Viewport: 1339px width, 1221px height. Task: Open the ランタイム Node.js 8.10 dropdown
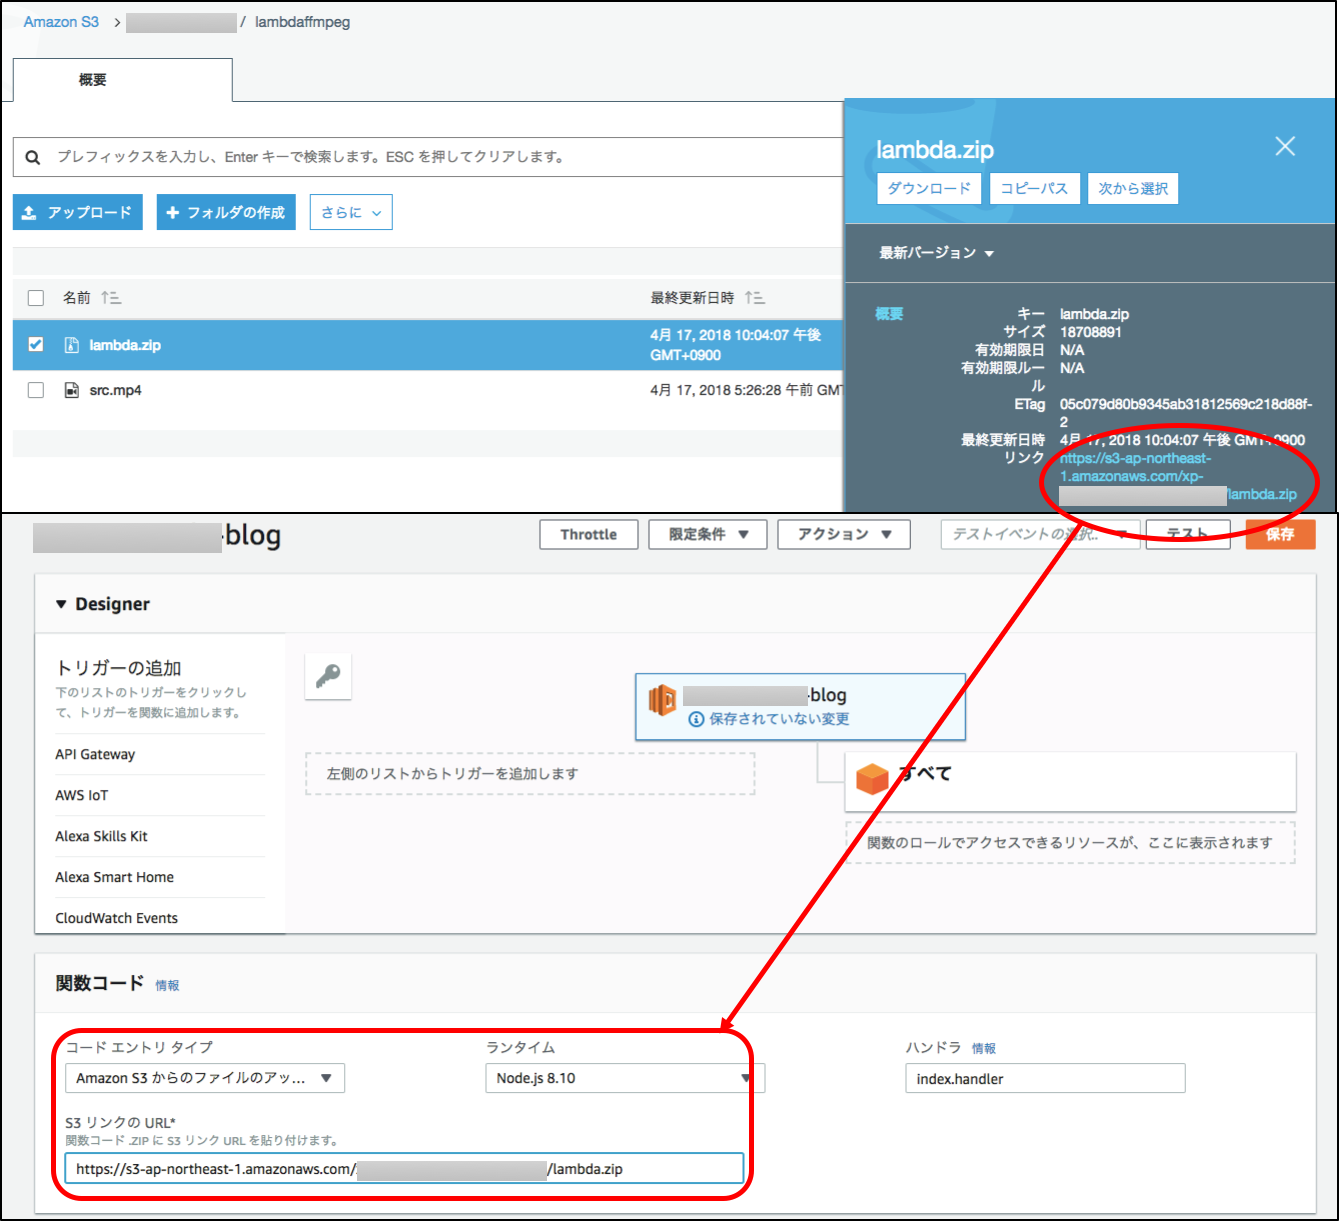pyautogui.click(x=625, y=1078)
